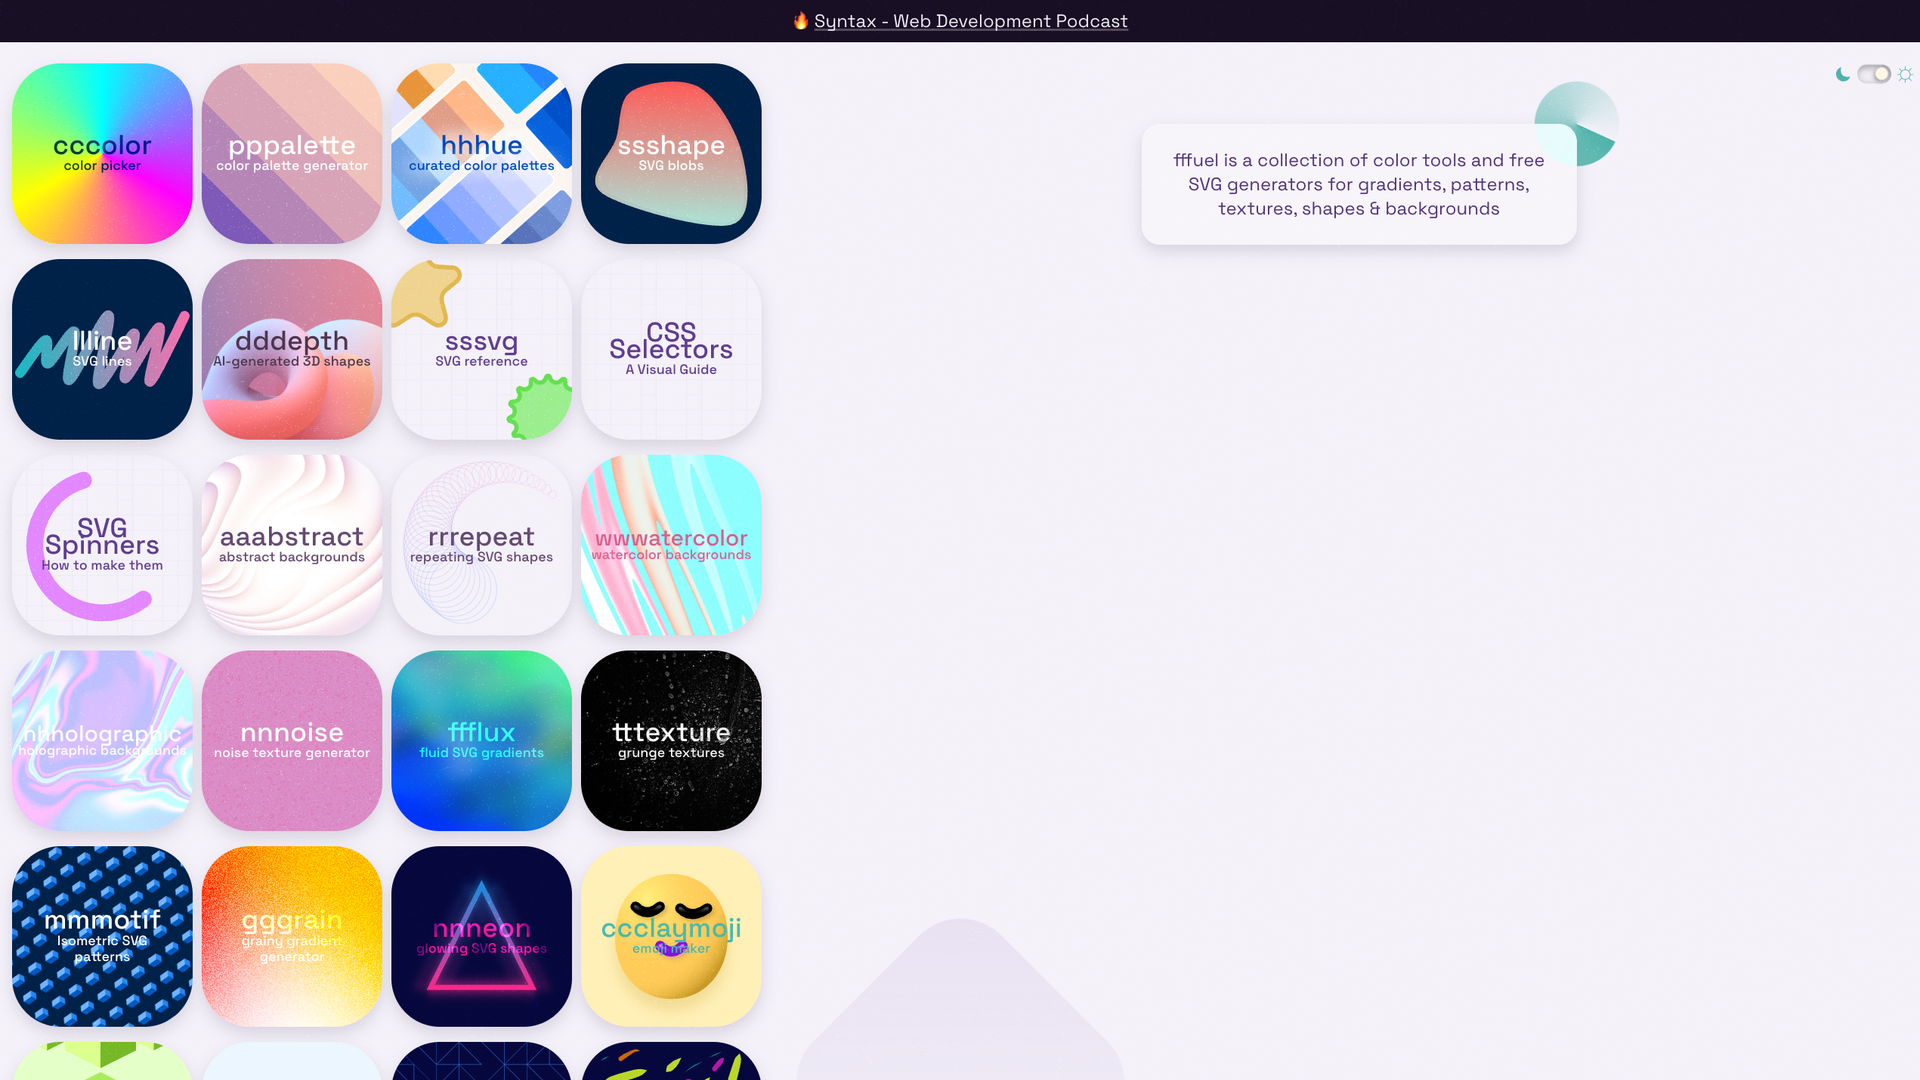Open the sssvg SVG reference guide
Screen dimensions: 1920x1080
[x=481, y=349]
